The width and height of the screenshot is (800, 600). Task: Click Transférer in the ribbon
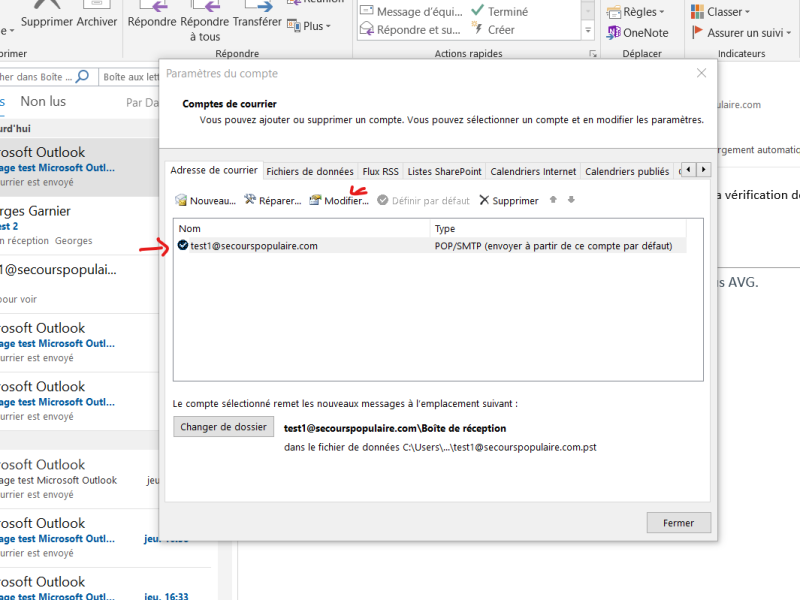point(257,15)
